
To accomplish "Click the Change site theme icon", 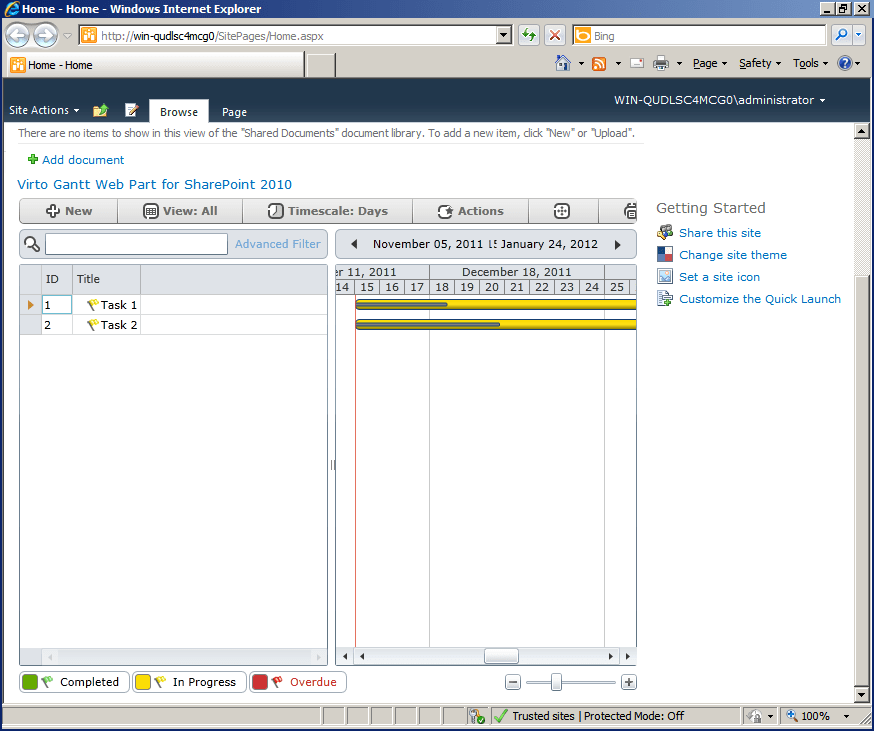I will coord(665,254).
